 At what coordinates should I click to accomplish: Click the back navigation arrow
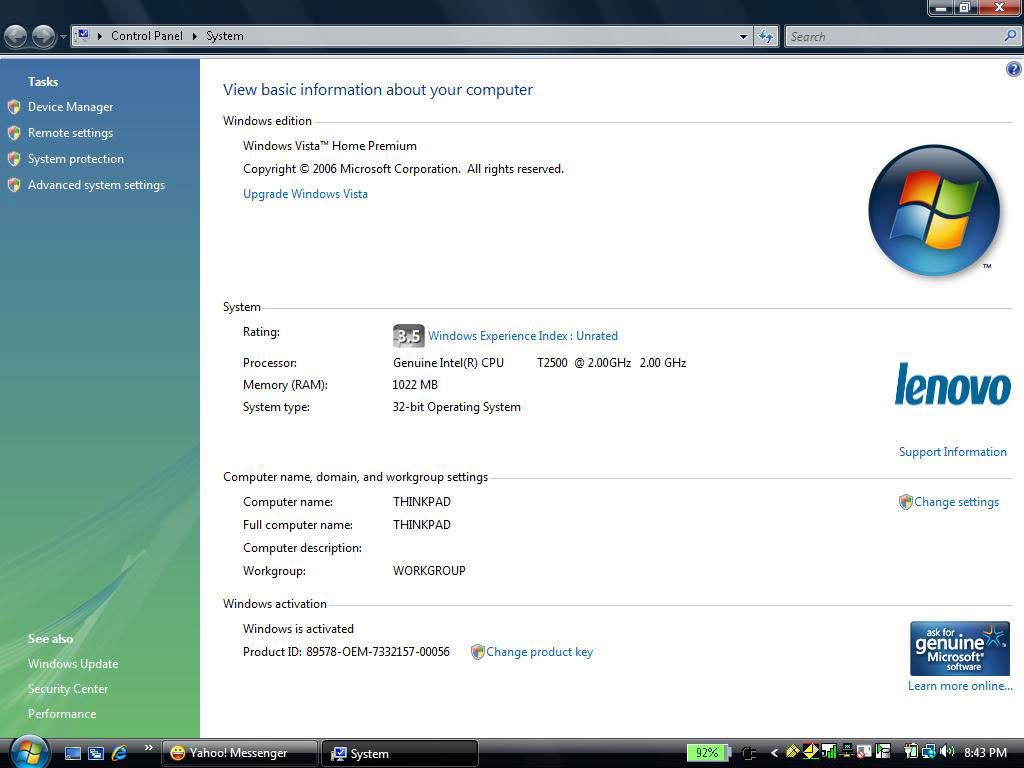[x=16, y=36]
